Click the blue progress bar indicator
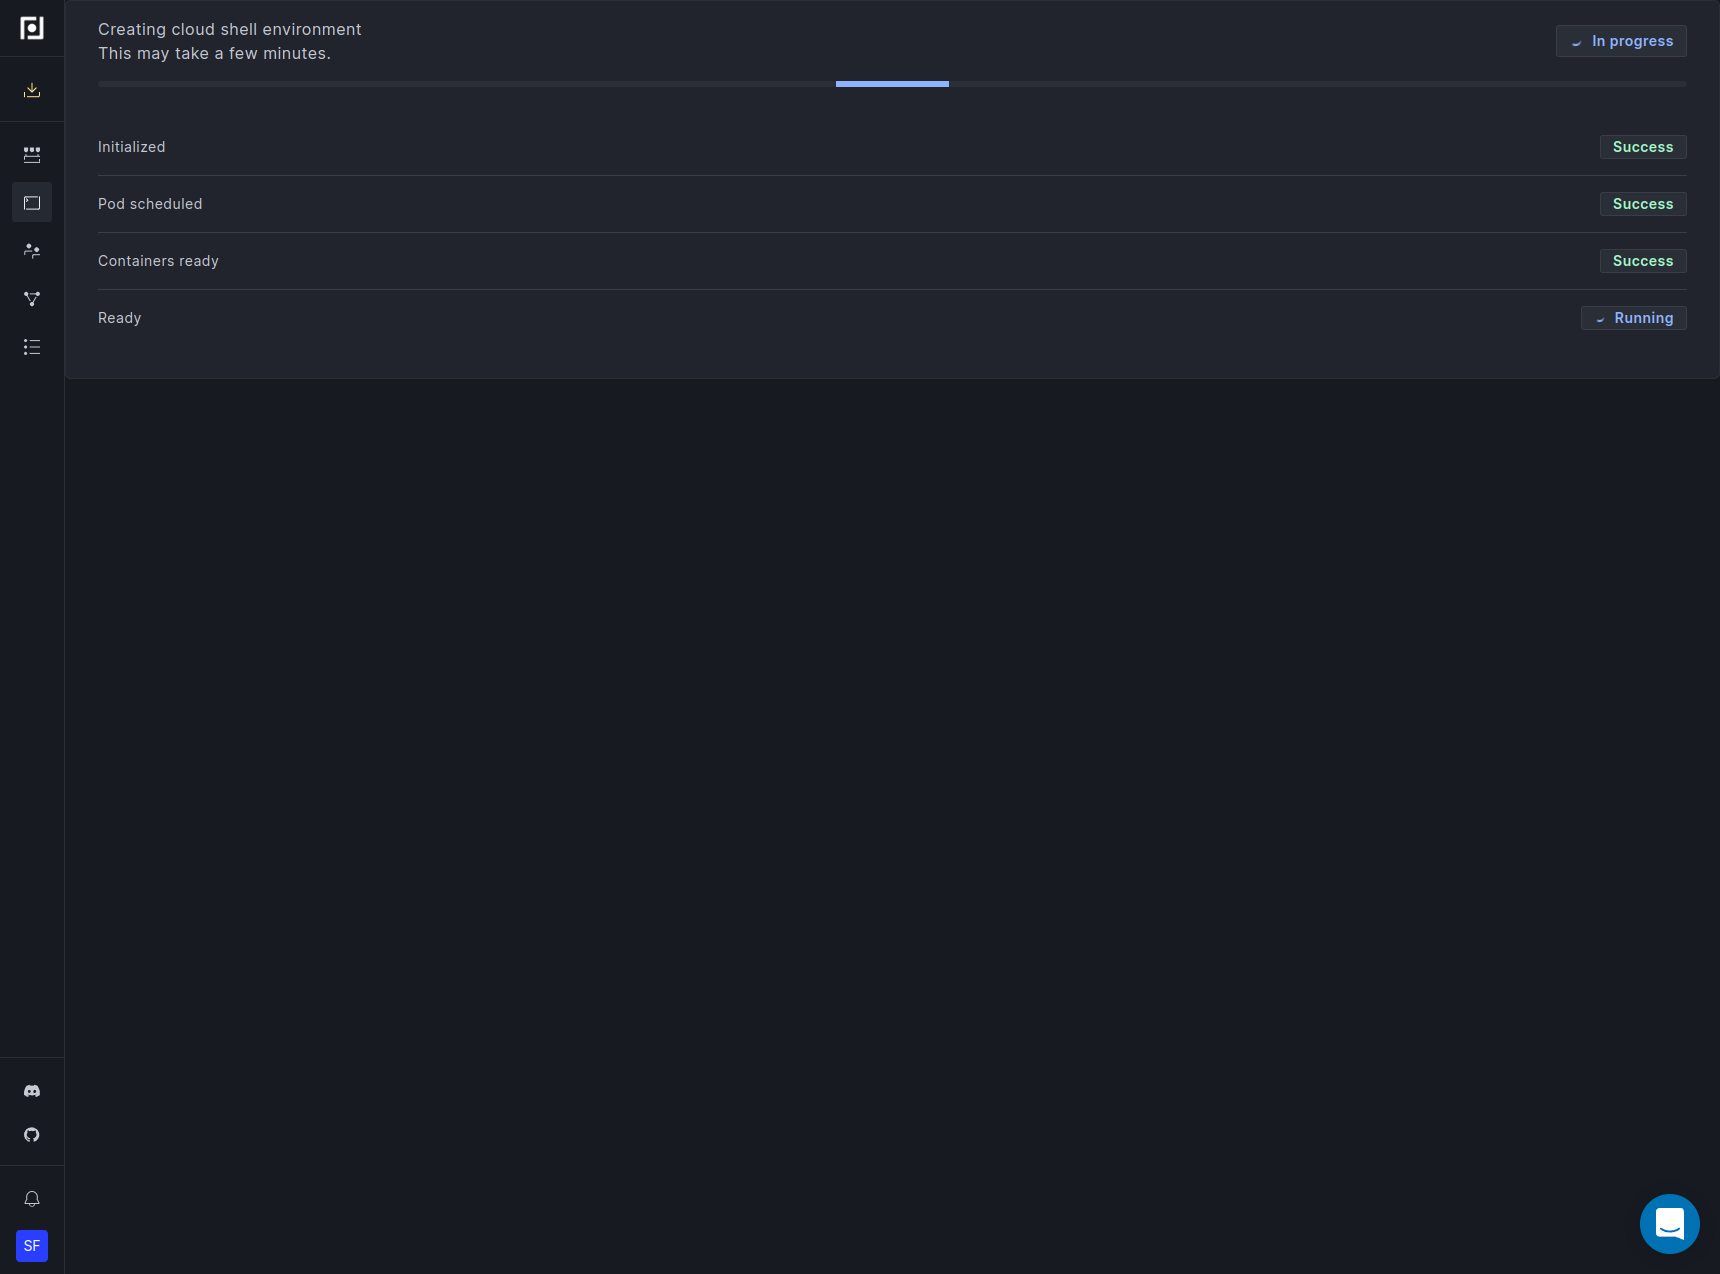Screen dimensions: 1720x1274 (892, 84)
